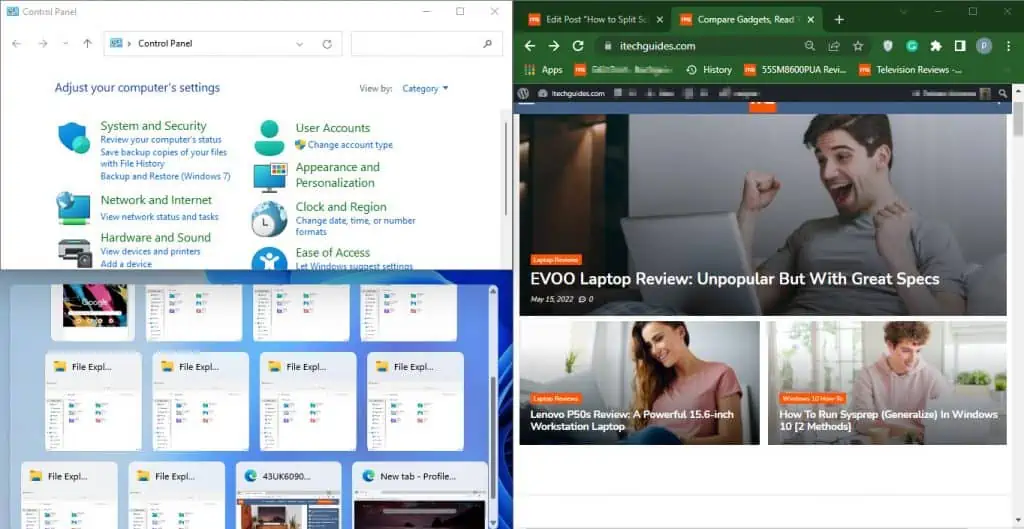The width and height of the screenshot is (1024, 529).
Task: Open 55SM8600PUA Review bookmark
Action: 795,69
